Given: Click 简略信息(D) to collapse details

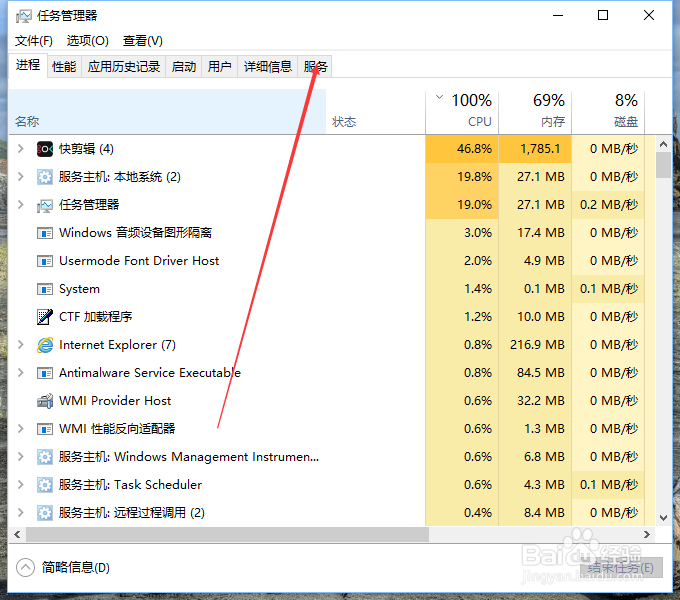Looking at the screenshot, I should point(63,567).
